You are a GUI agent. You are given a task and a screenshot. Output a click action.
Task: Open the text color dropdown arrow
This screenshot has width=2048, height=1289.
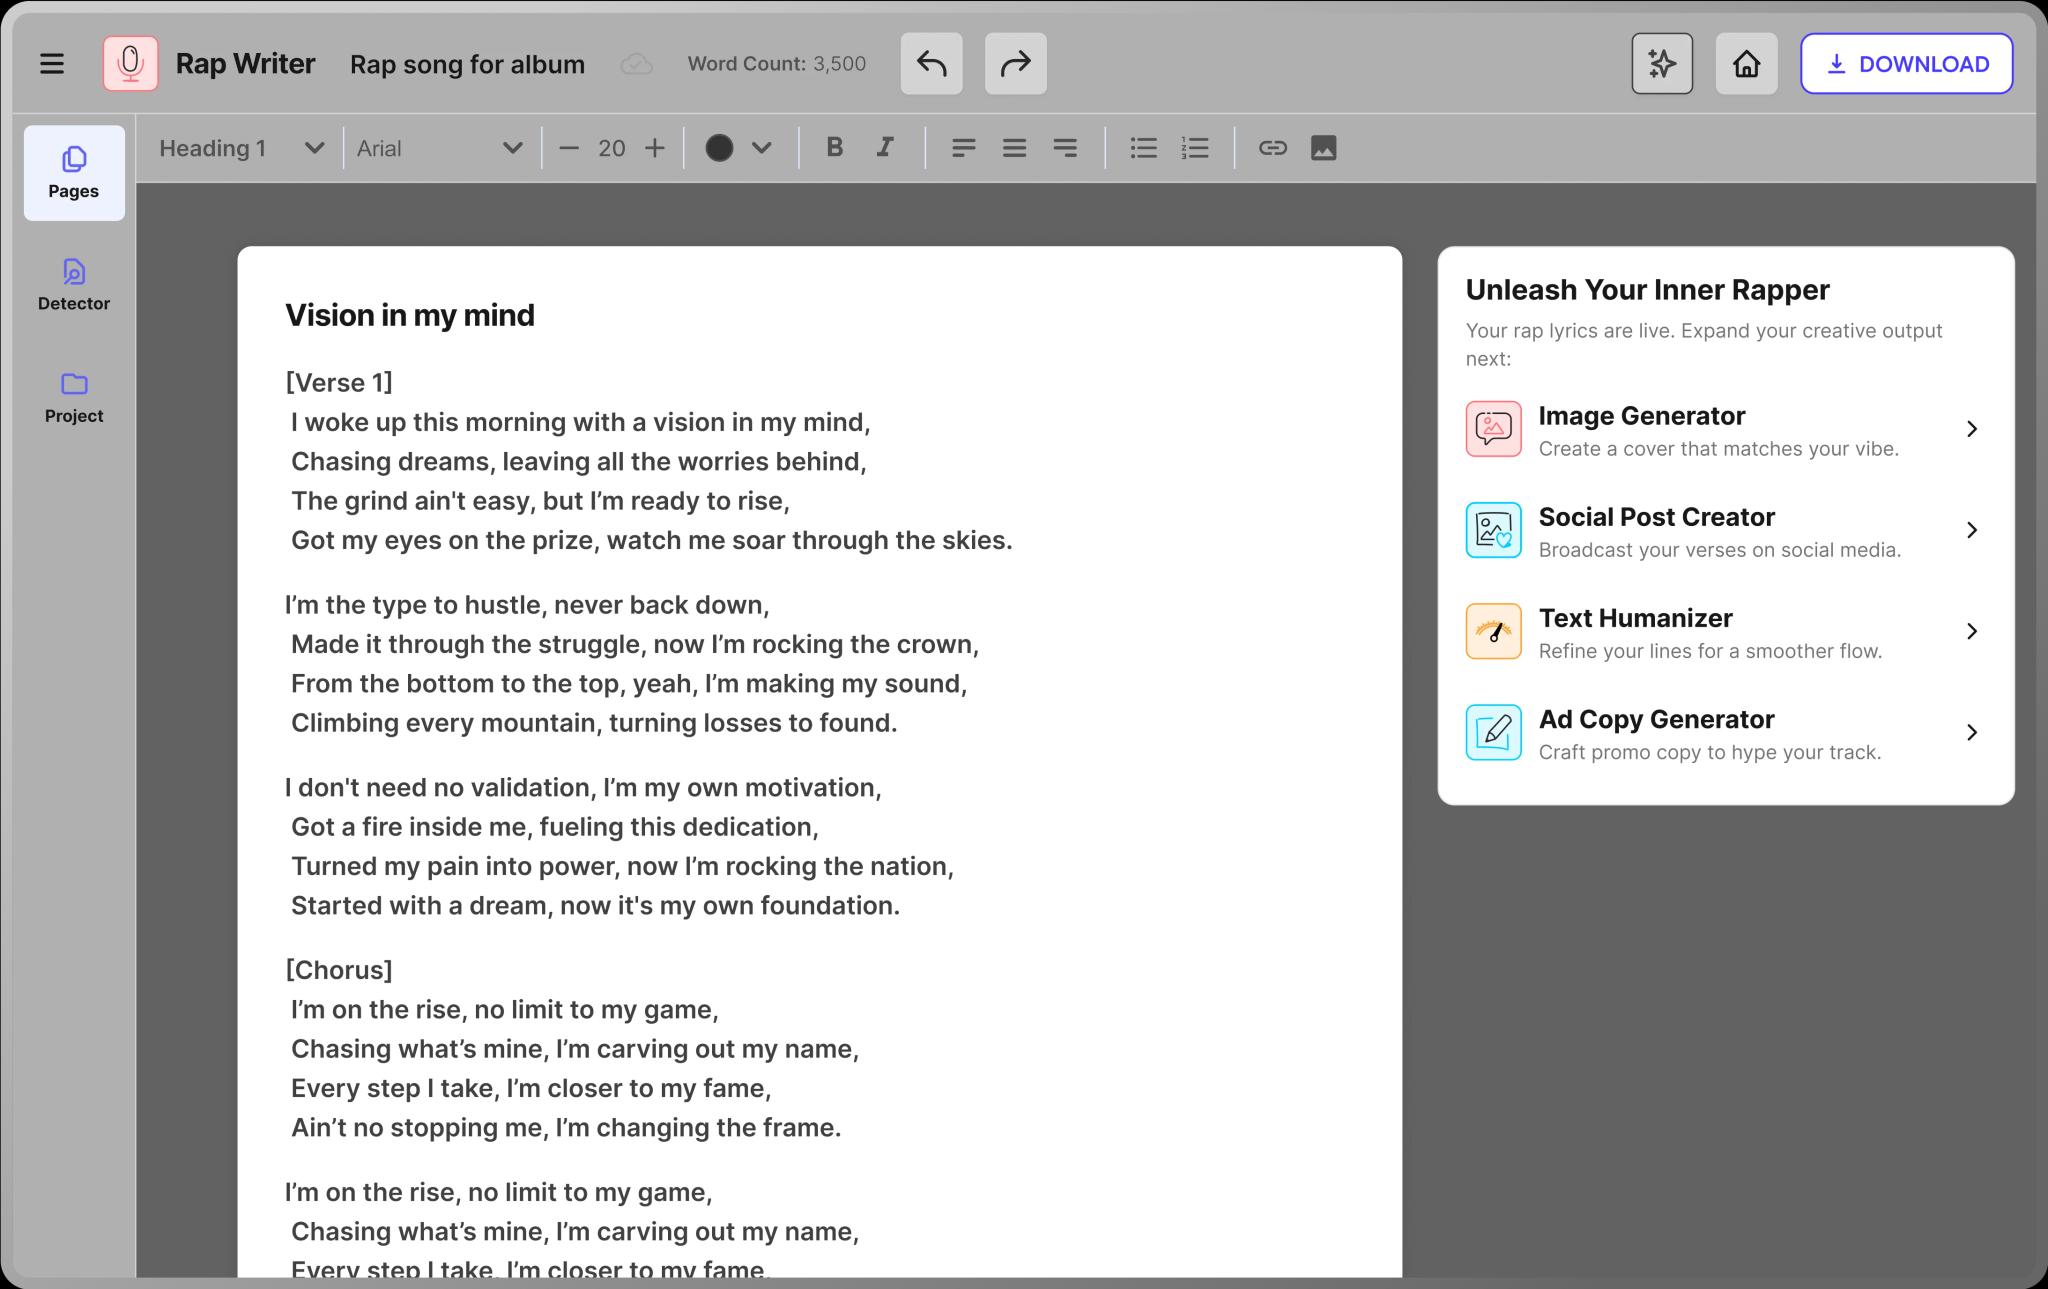click(761, 148)
